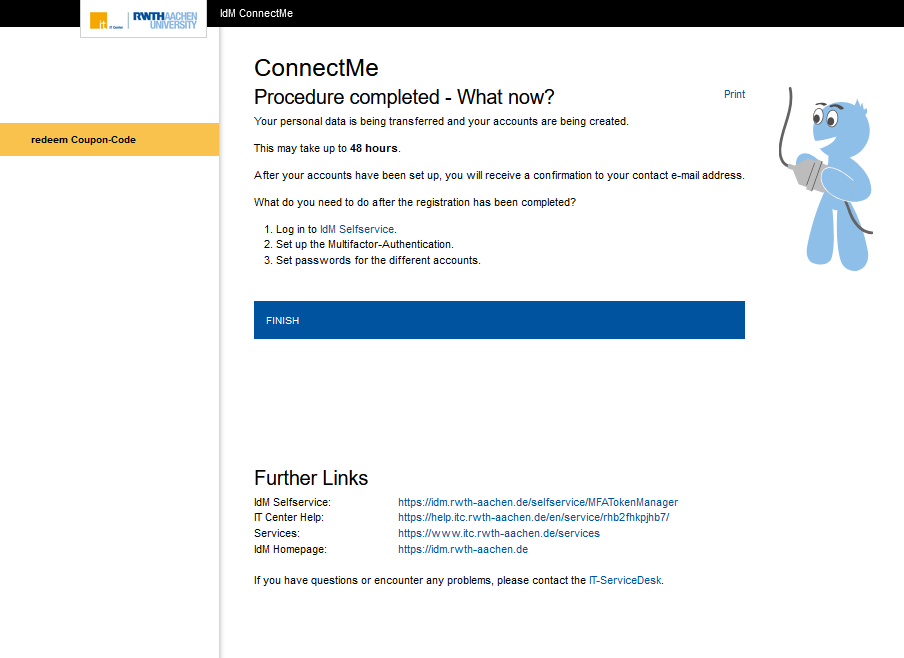
Task: Click the 'Procedure completed - What now?' heading
Action: [x=404, y=97]
